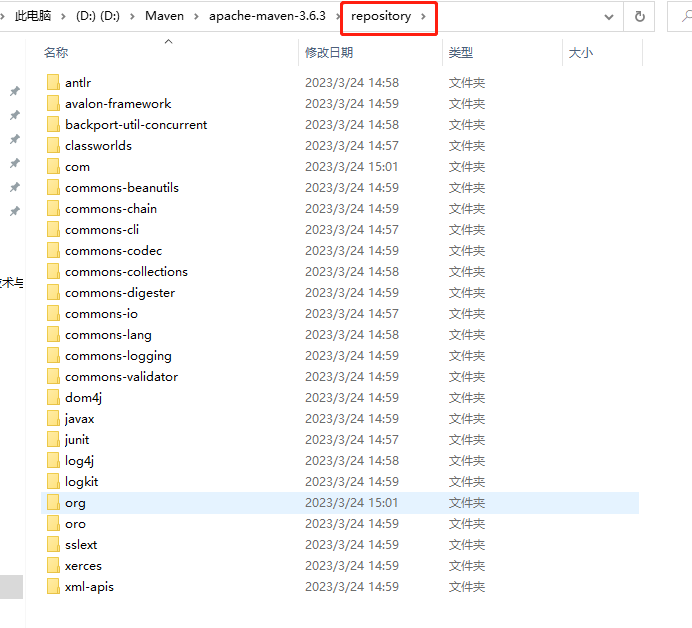Select the classworlds folder name
The height and width of the screenshot is (628, 692).
tap(98, 145)
